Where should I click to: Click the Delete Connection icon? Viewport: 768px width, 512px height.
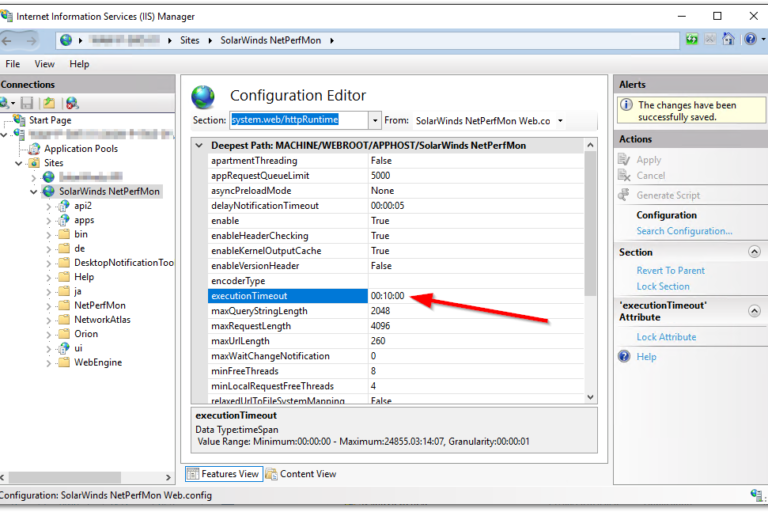coord(72,103)
